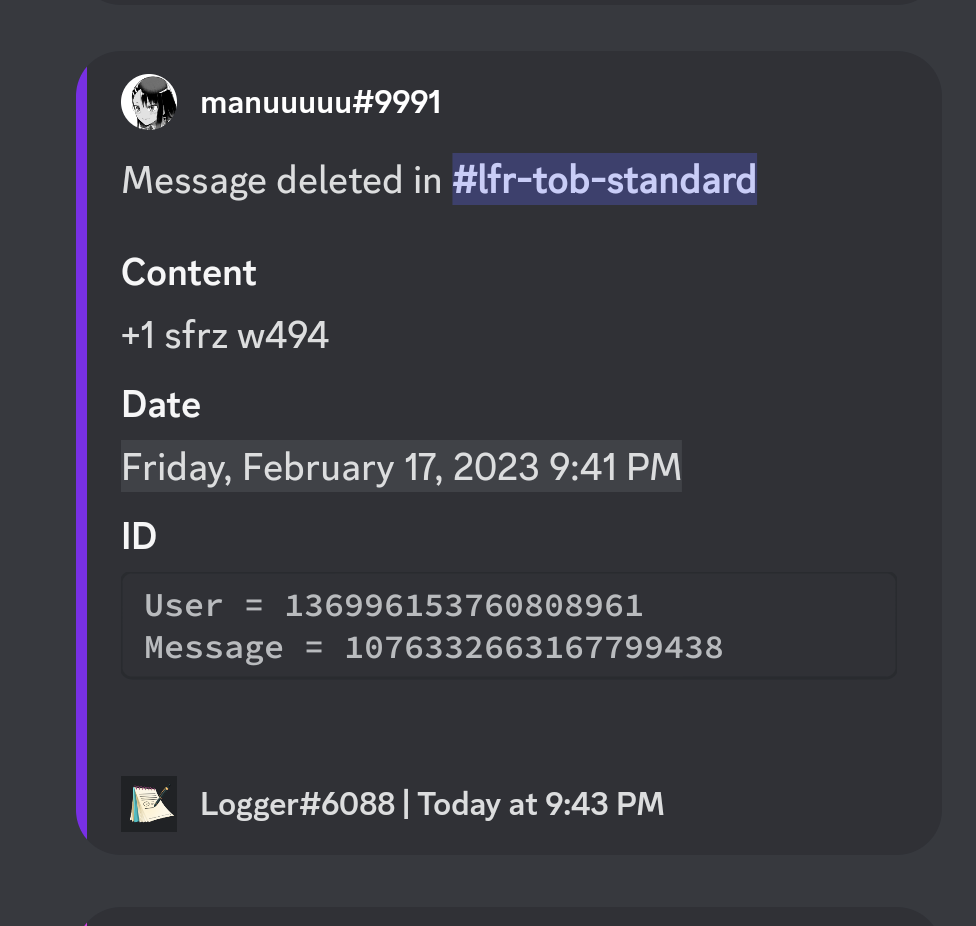Click the Logger notepad footer icon
Viewport: 976px width, 926px height.
149,804
